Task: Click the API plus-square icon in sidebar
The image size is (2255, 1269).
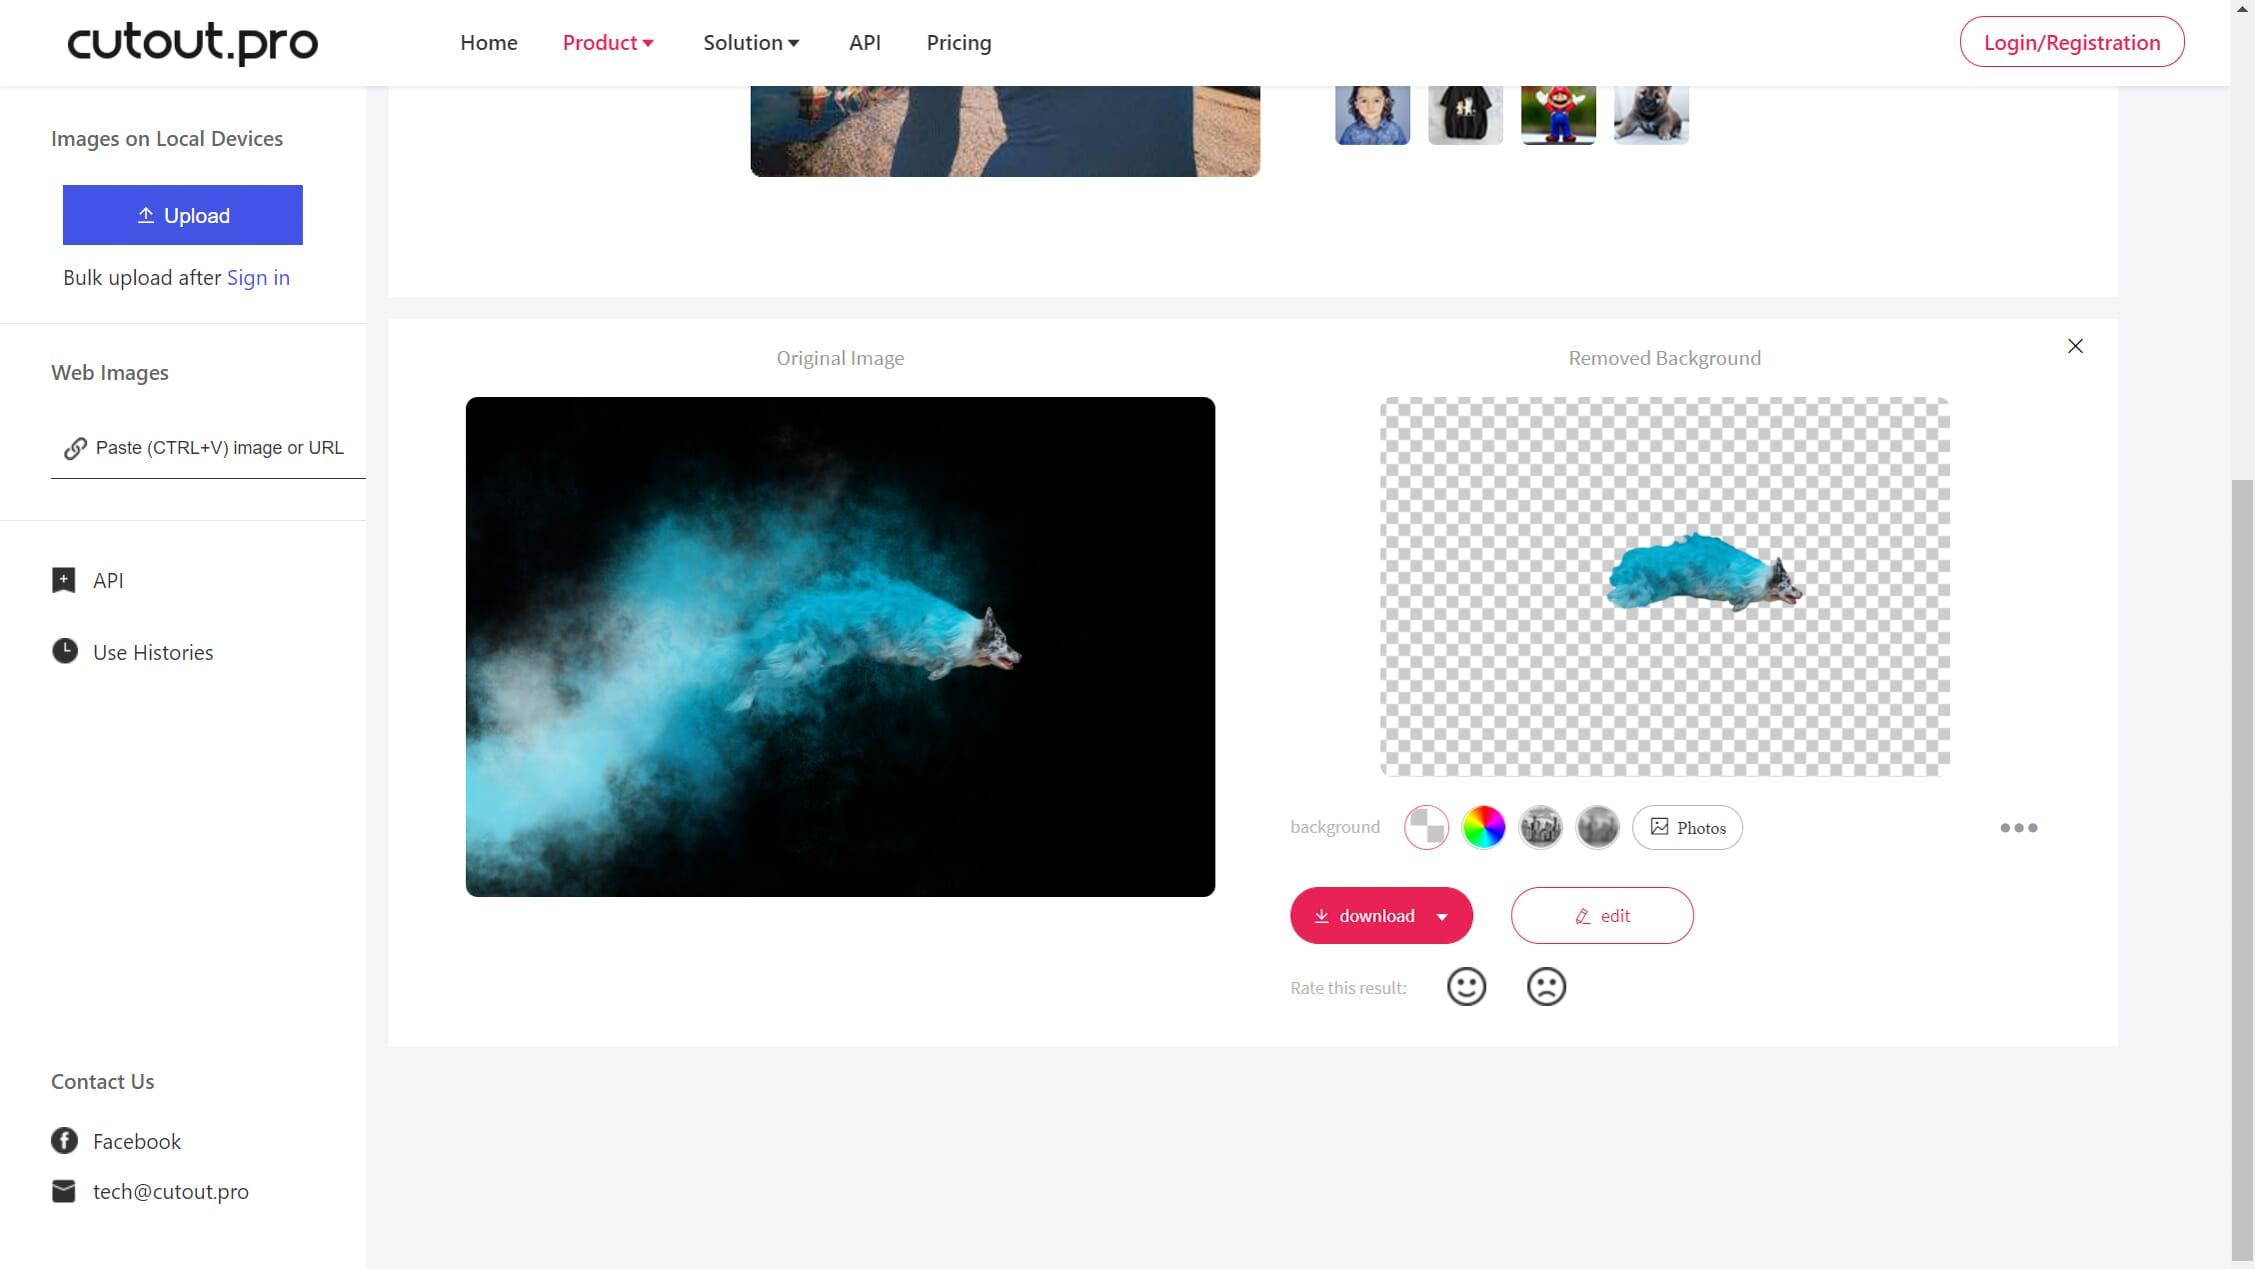Action: (x=63, y=580)
